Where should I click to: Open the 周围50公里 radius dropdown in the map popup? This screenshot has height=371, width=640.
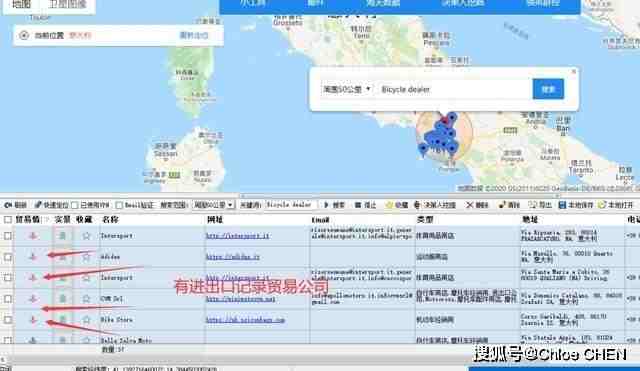point(347,89)
